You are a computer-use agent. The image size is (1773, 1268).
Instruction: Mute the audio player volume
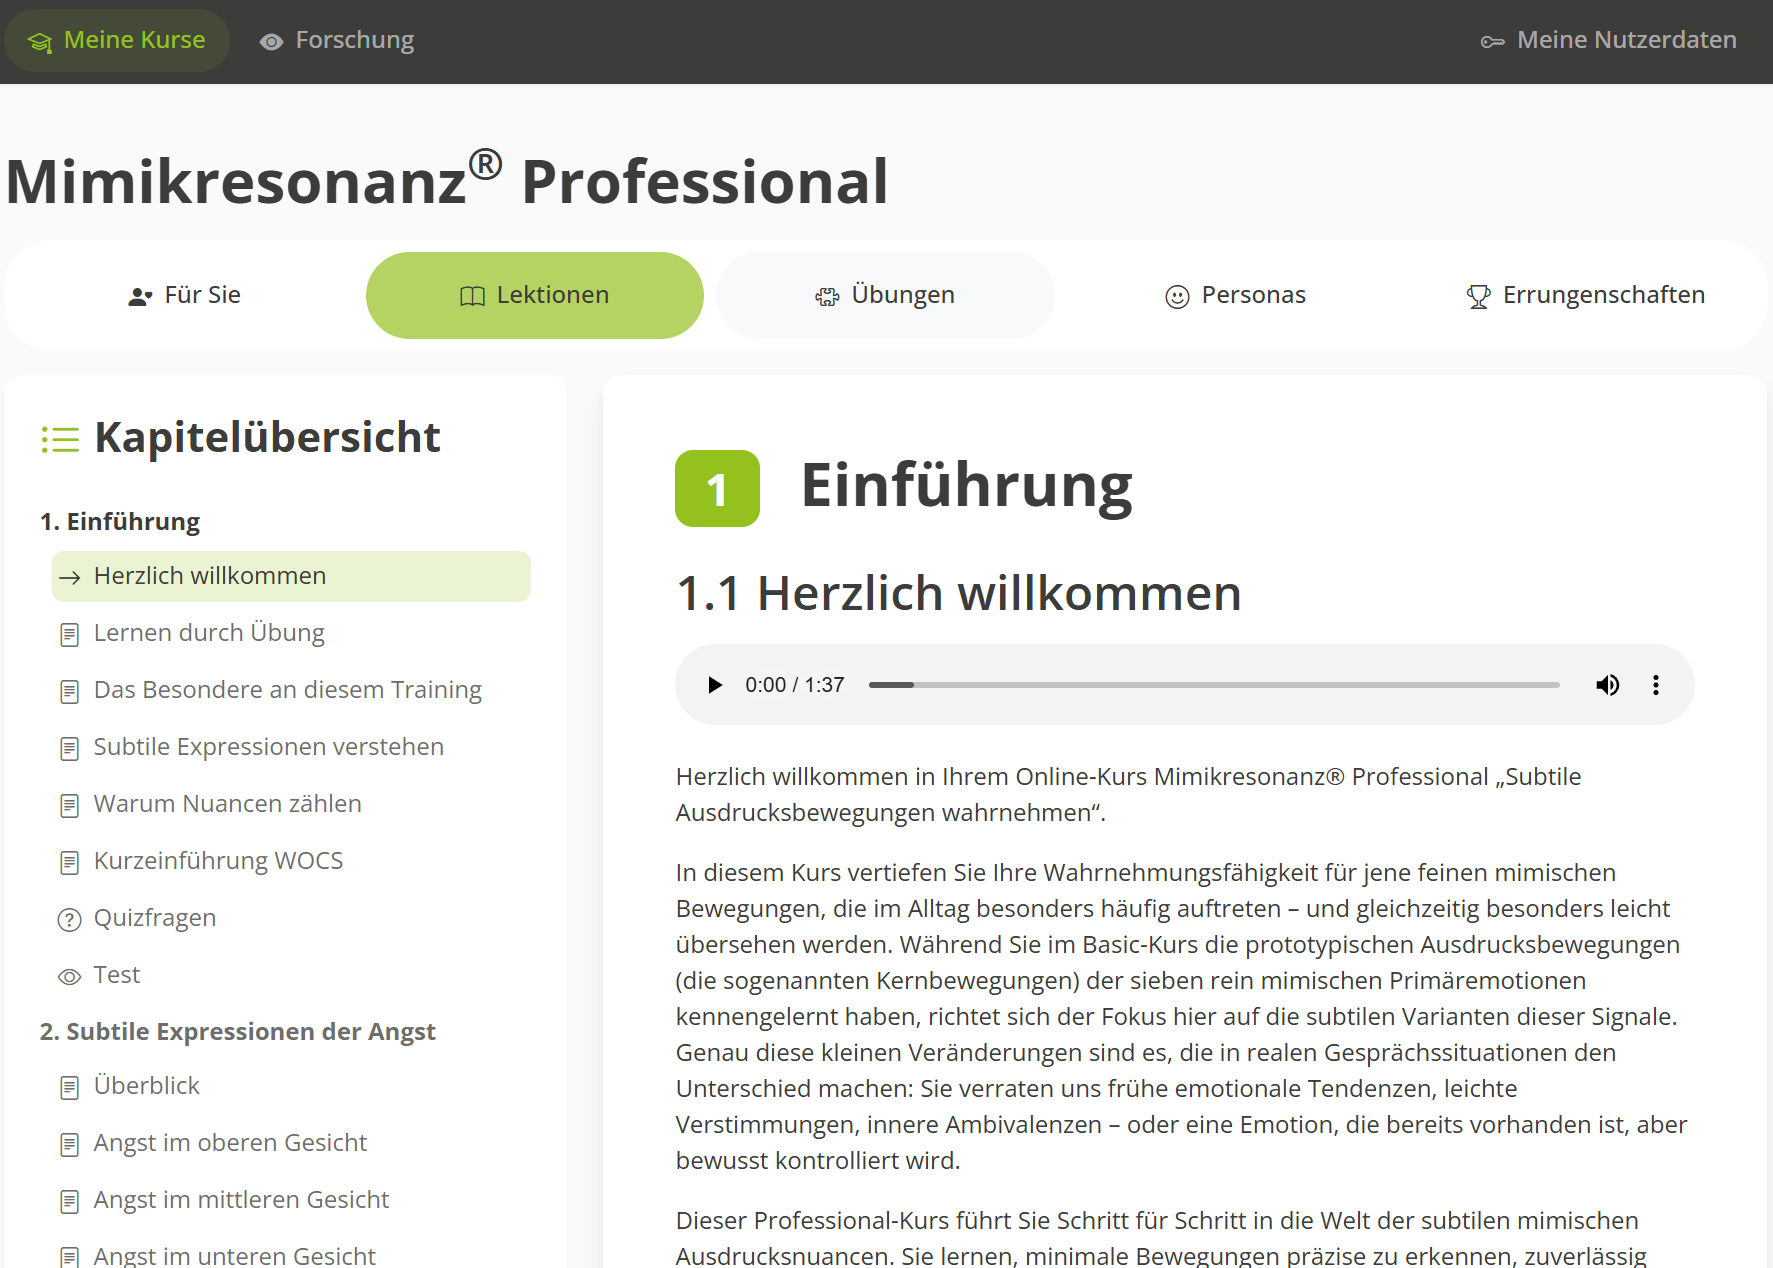coord(1607,685)
